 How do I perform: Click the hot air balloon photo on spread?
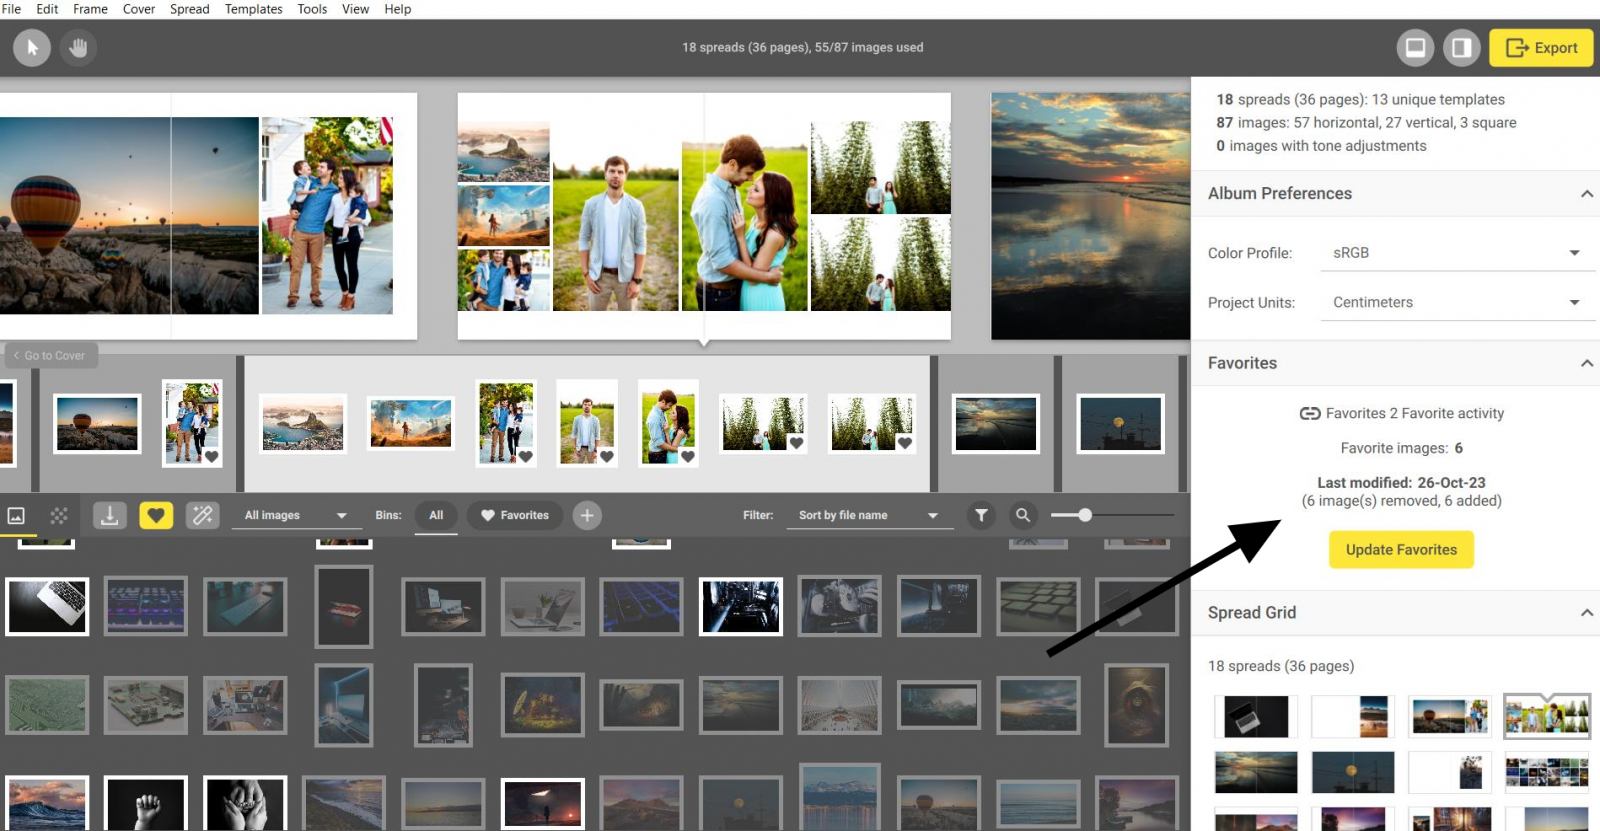(x=129, y=216)
